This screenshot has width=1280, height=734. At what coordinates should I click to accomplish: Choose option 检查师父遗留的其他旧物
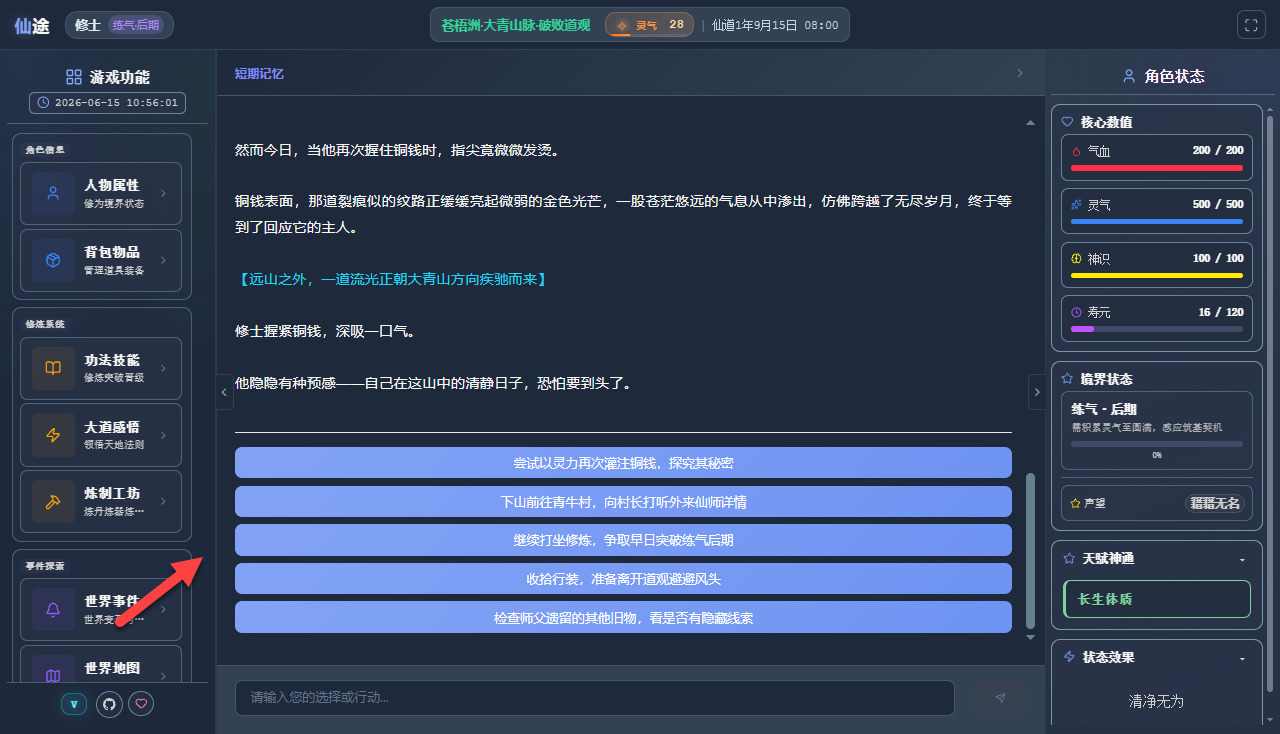623,618
